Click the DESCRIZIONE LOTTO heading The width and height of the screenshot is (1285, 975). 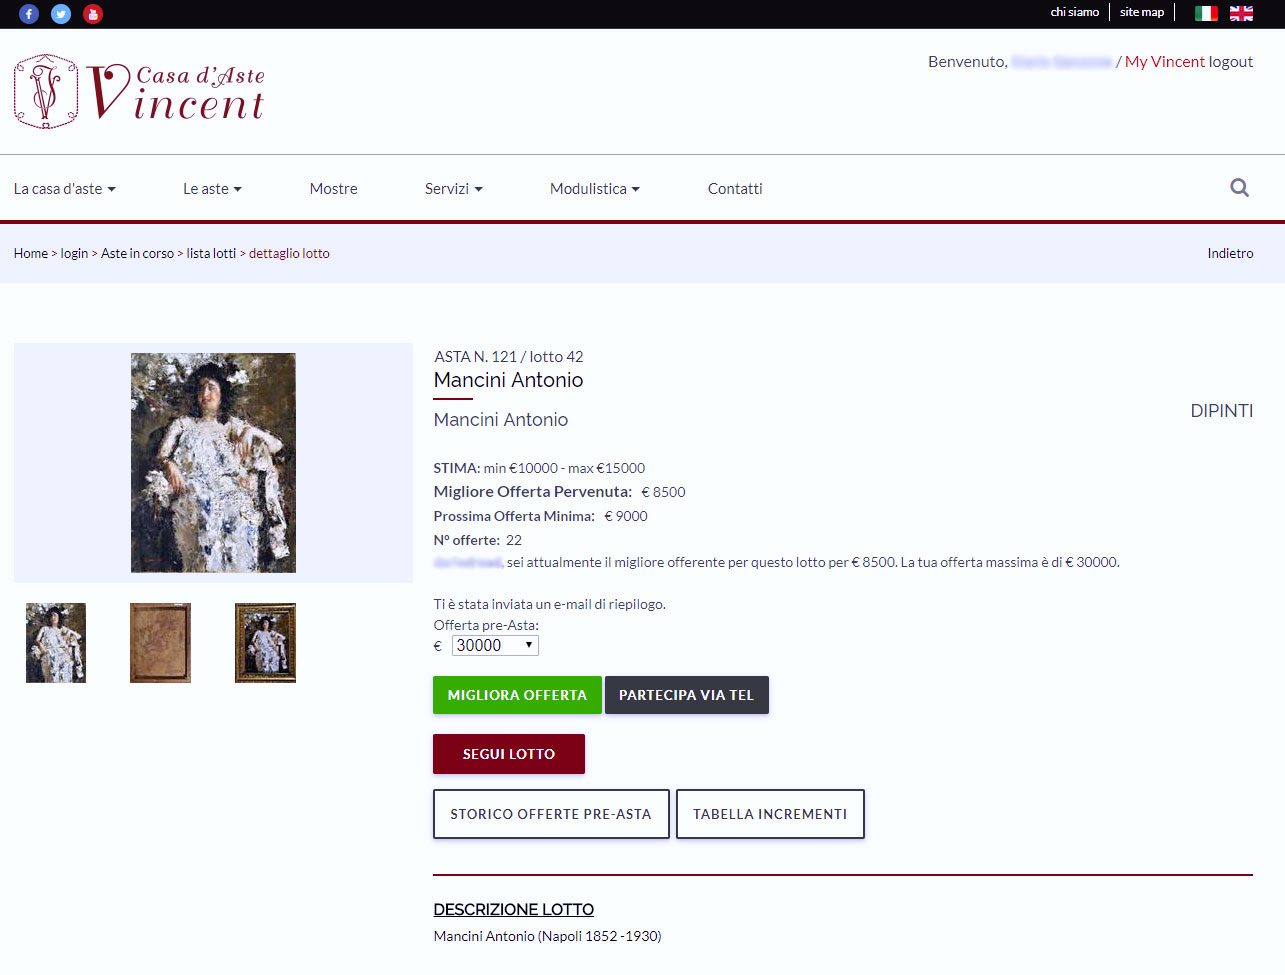pyautogui.click(x=513, y=910)
